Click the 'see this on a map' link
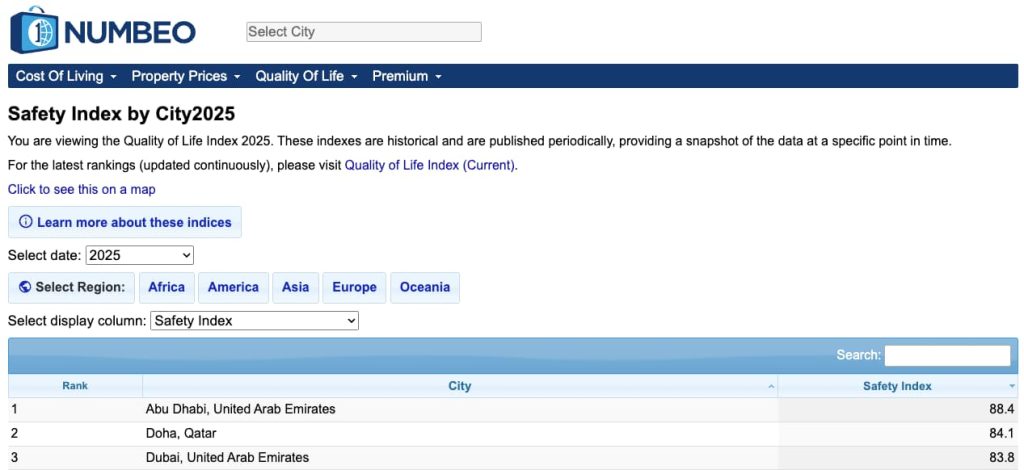 82,189
